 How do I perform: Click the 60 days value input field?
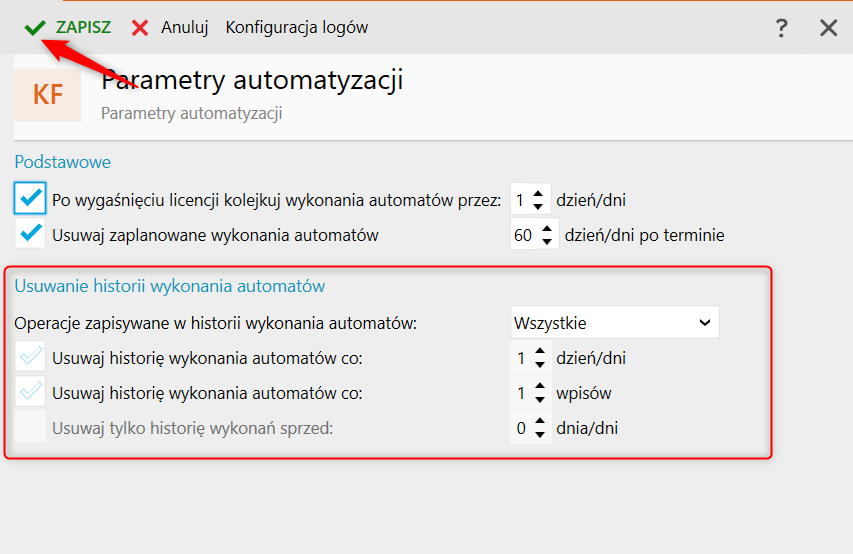click(523, 236)
